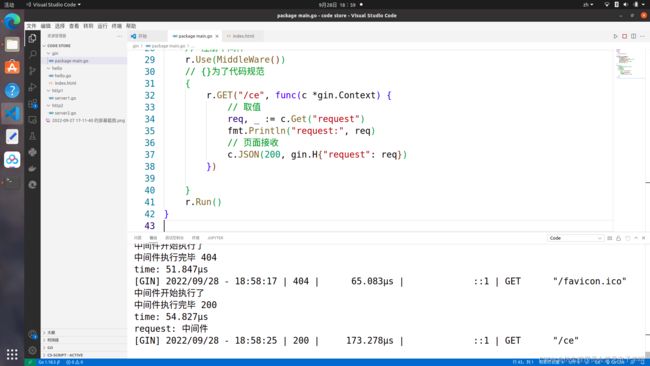This screenshot has width=650, height=366.
Task: Close the bottom panel
Action: pos(643,238)
